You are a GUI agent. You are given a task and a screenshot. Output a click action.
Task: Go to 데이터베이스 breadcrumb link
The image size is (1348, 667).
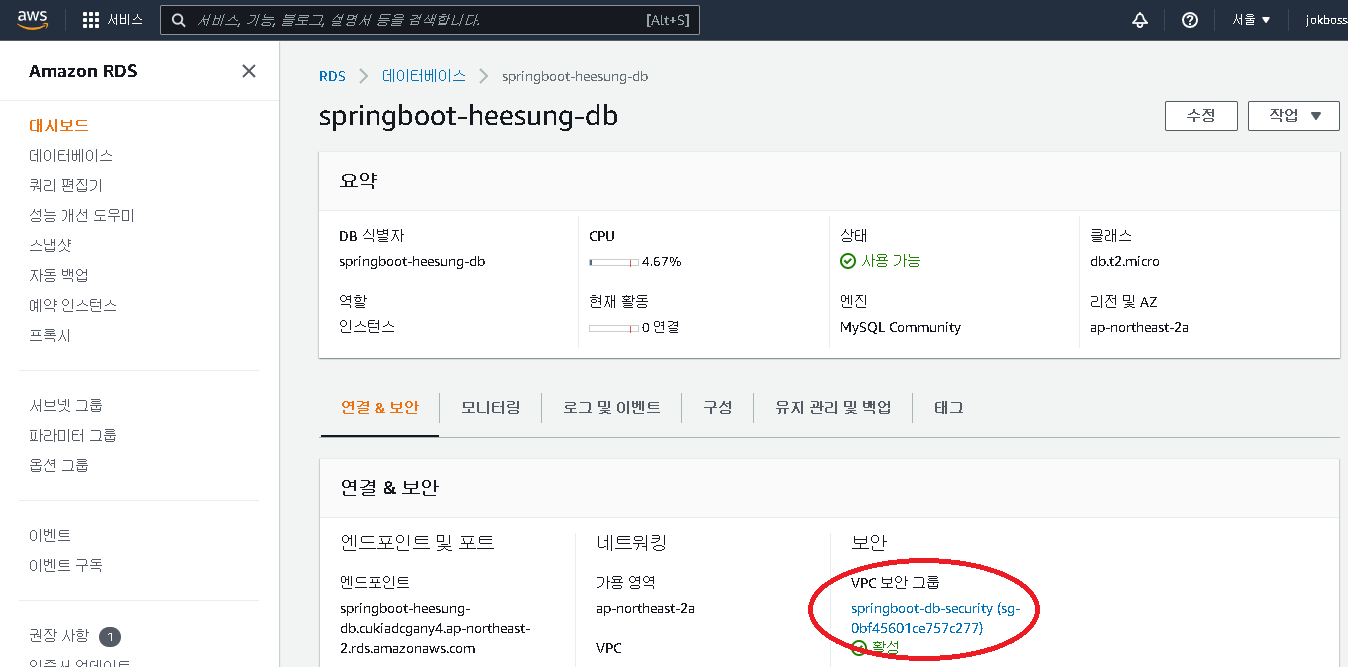click(x=424, y=76)
